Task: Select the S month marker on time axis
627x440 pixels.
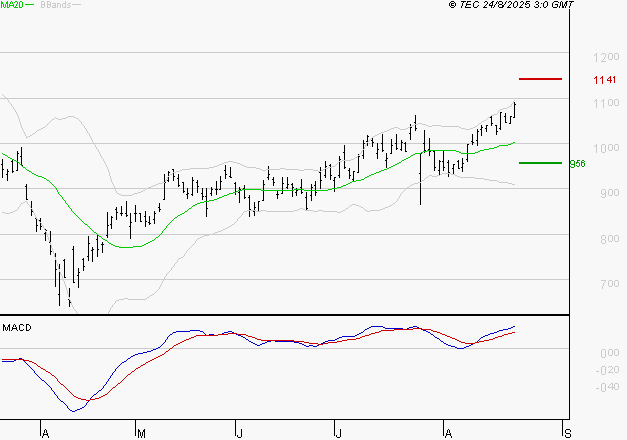Action: pos(569,433)
